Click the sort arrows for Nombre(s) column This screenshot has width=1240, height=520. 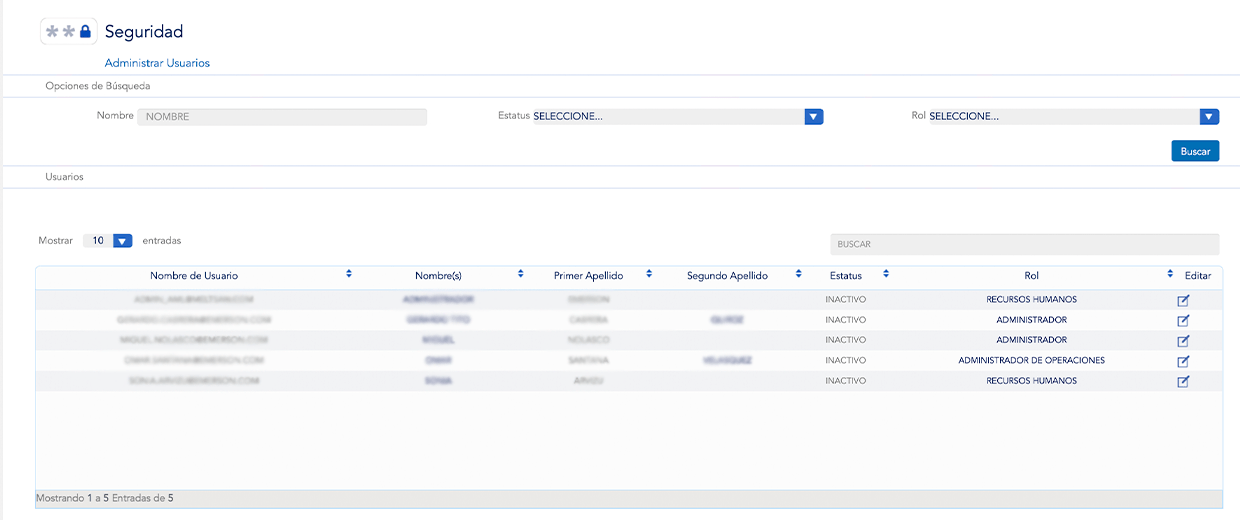[521, 274]
